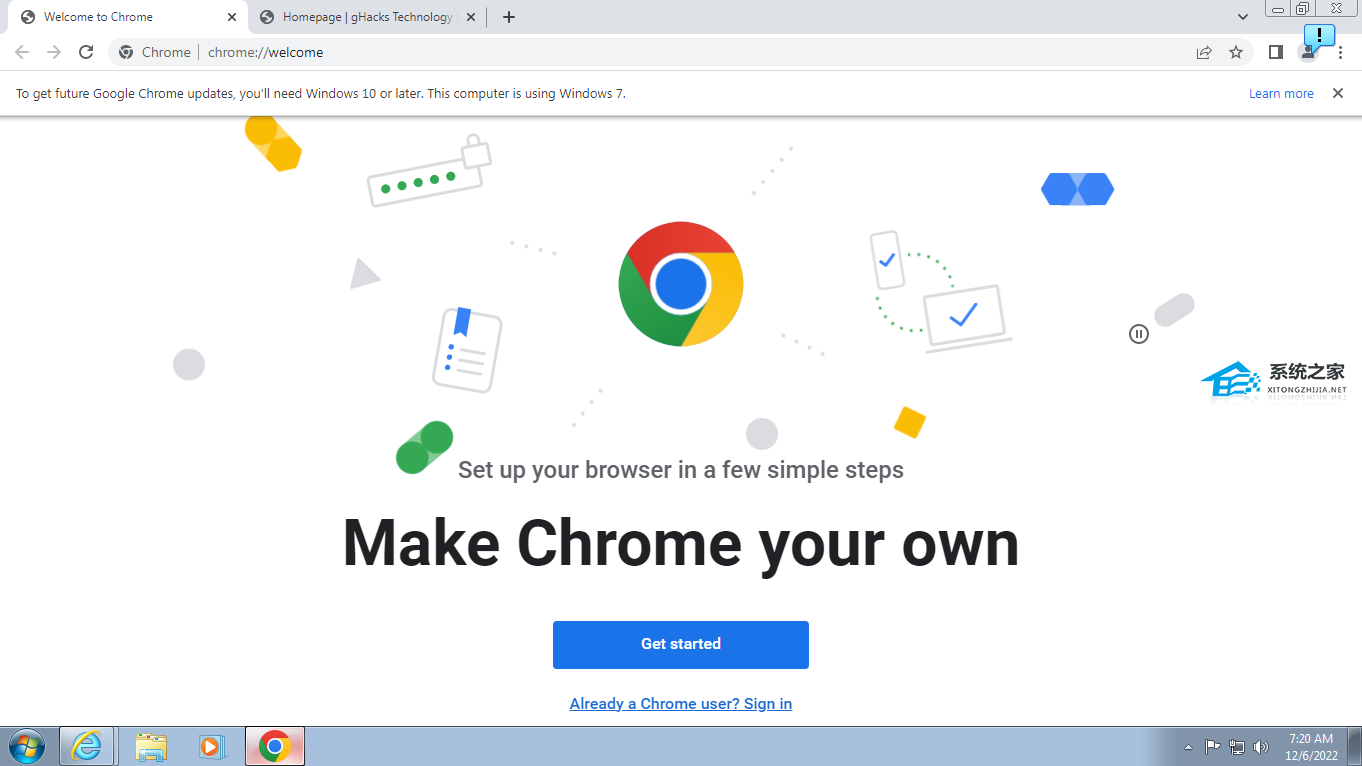Open Windows Media Player from the taskbar

[x=212, y=746]
